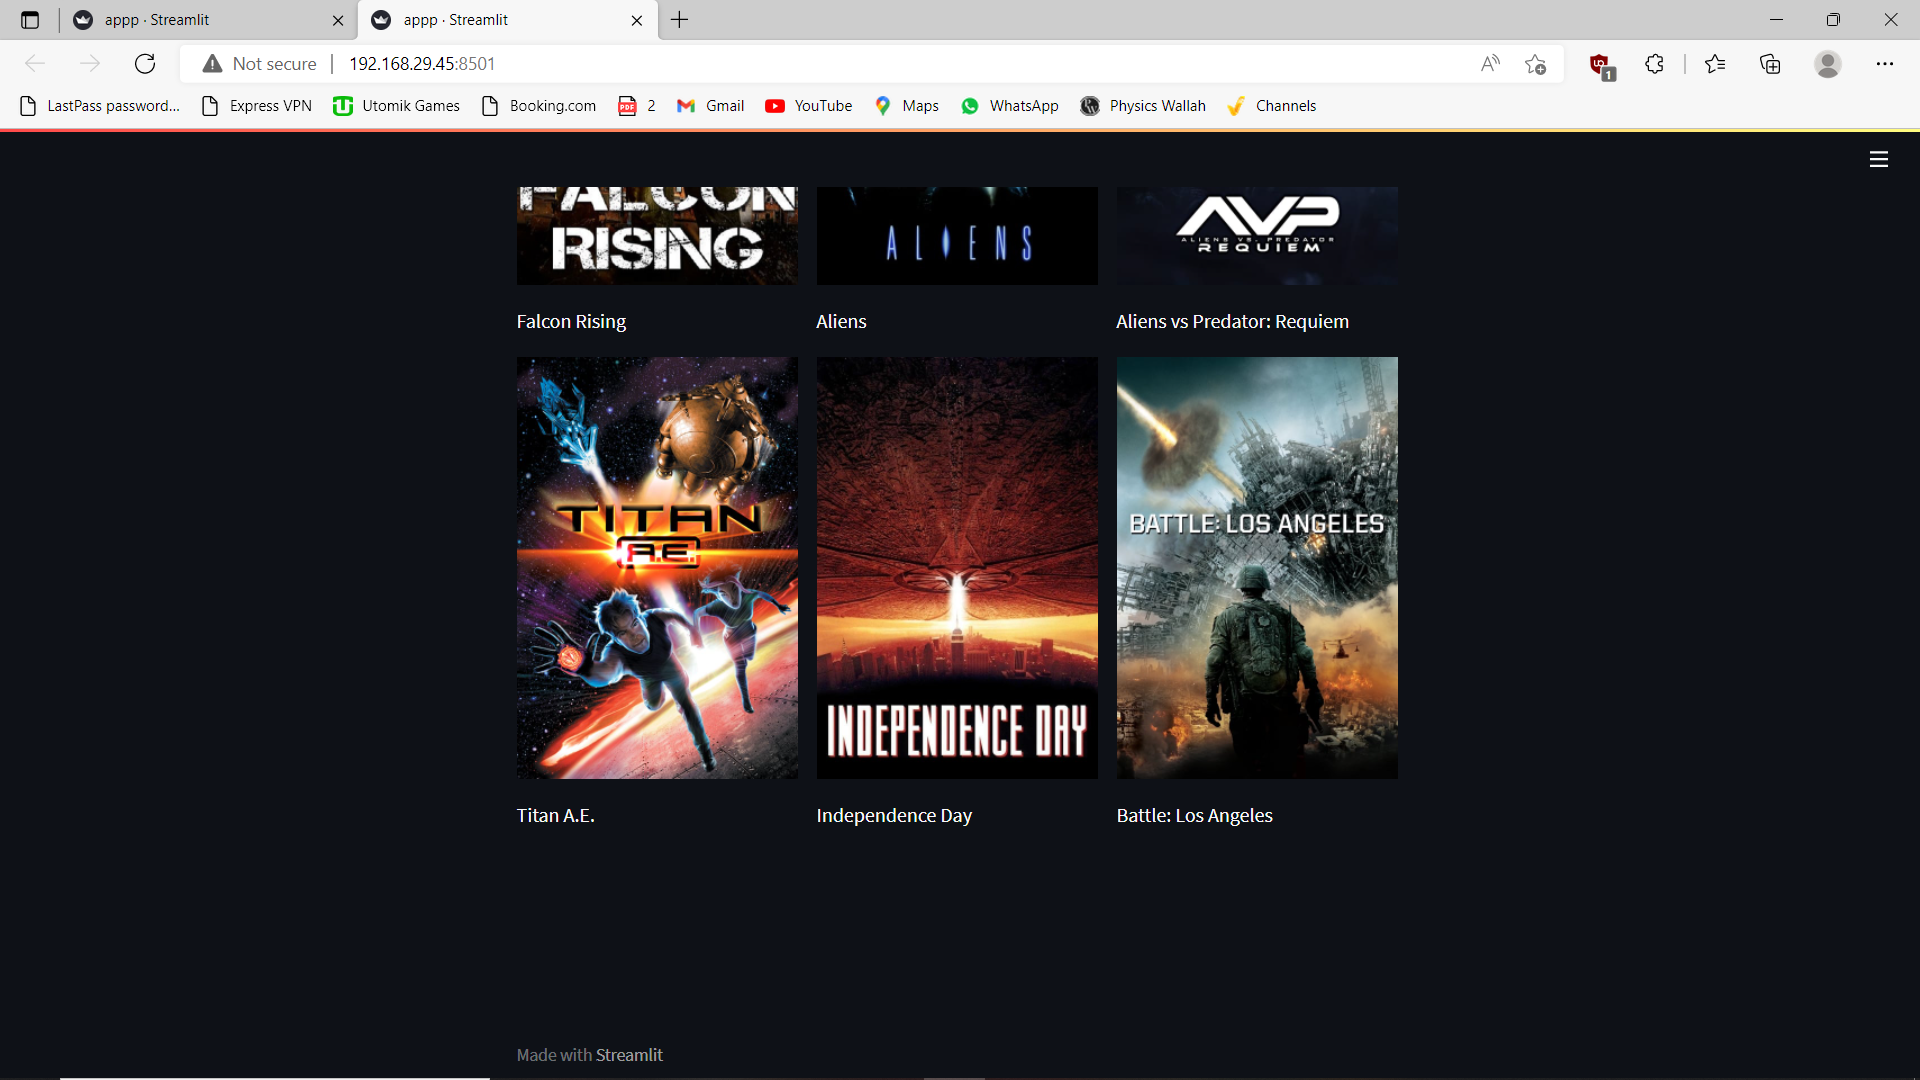
Task: Open tab actions menu icon
Action: 30,20
